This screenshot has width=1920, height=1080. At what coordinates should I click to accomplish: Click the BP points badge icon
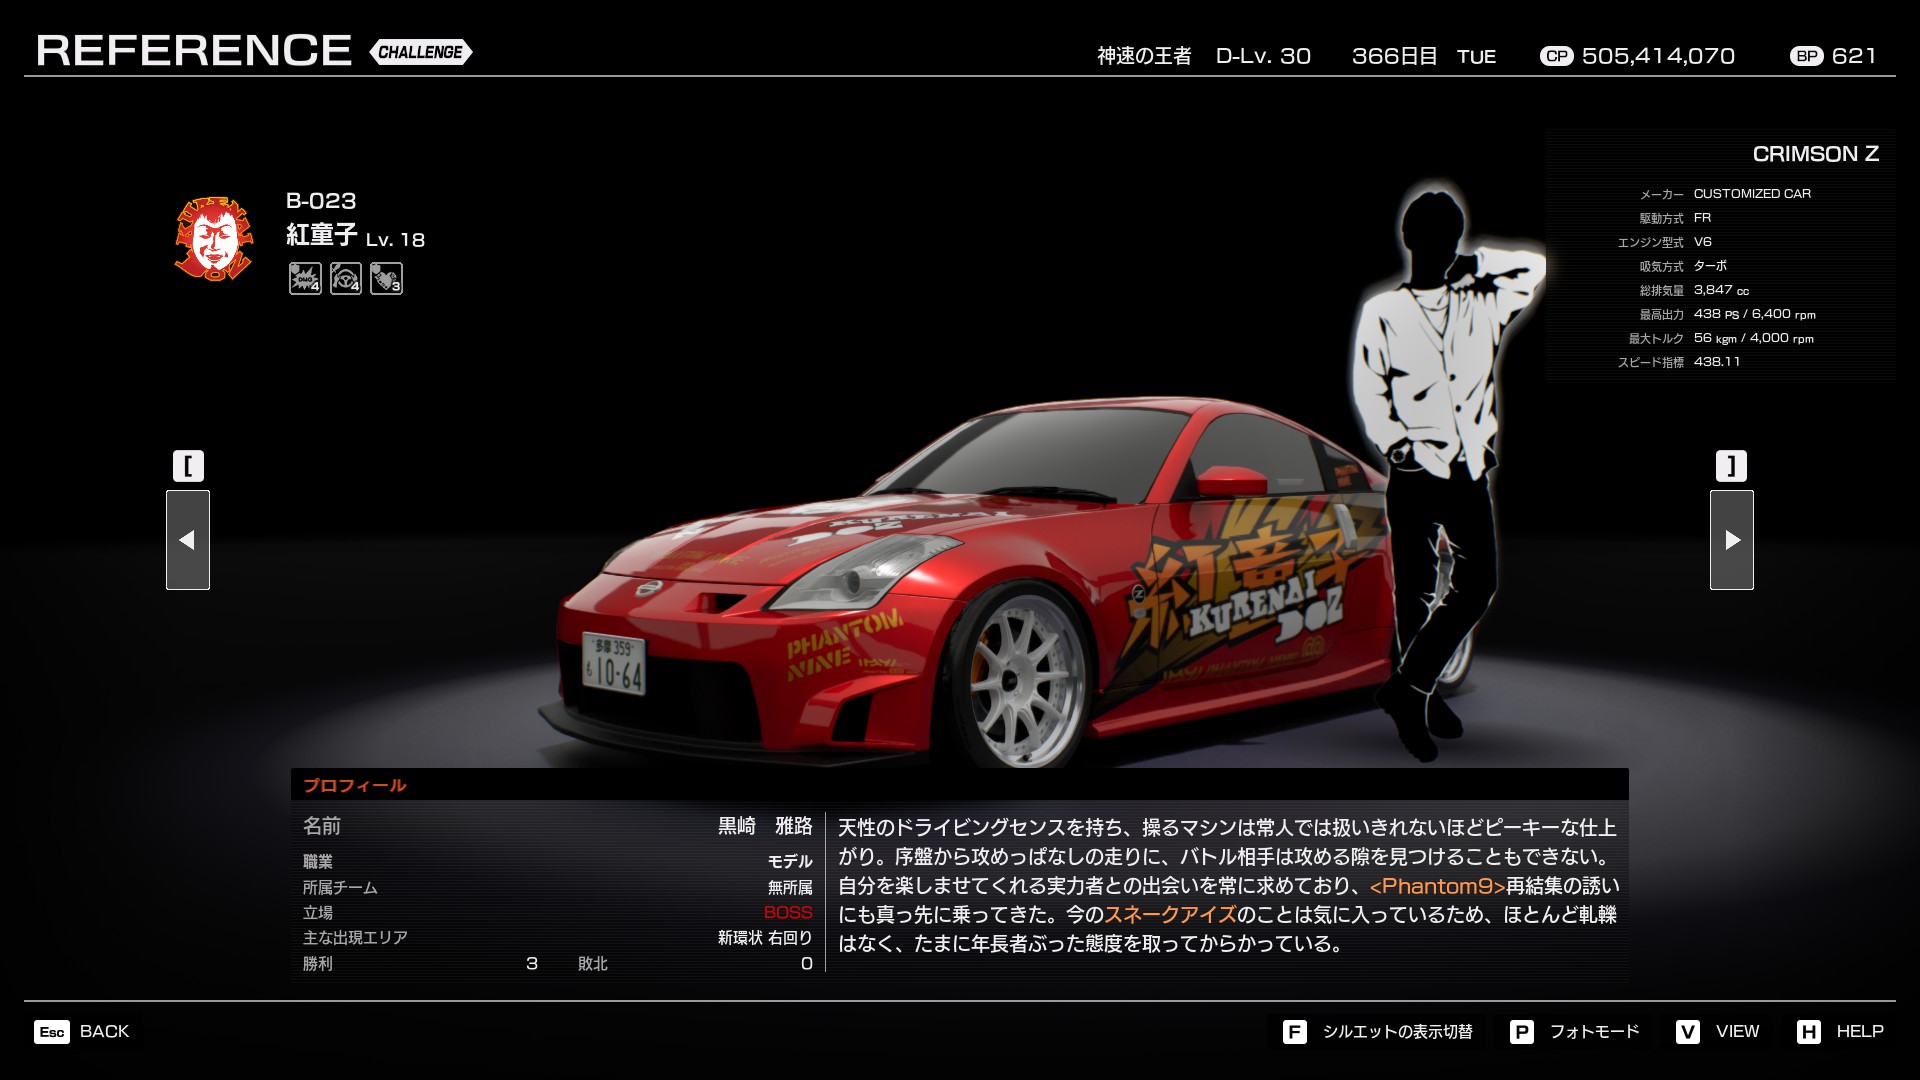tap(1806, 57)
